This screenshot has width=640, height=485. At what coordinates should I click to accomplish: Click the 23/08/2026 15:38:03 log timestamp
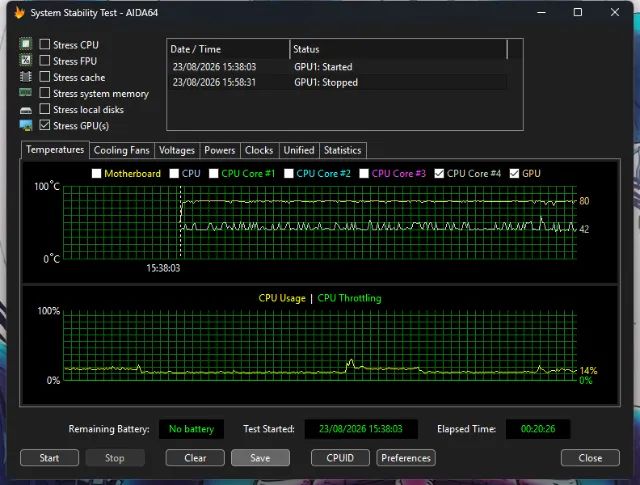214,67
